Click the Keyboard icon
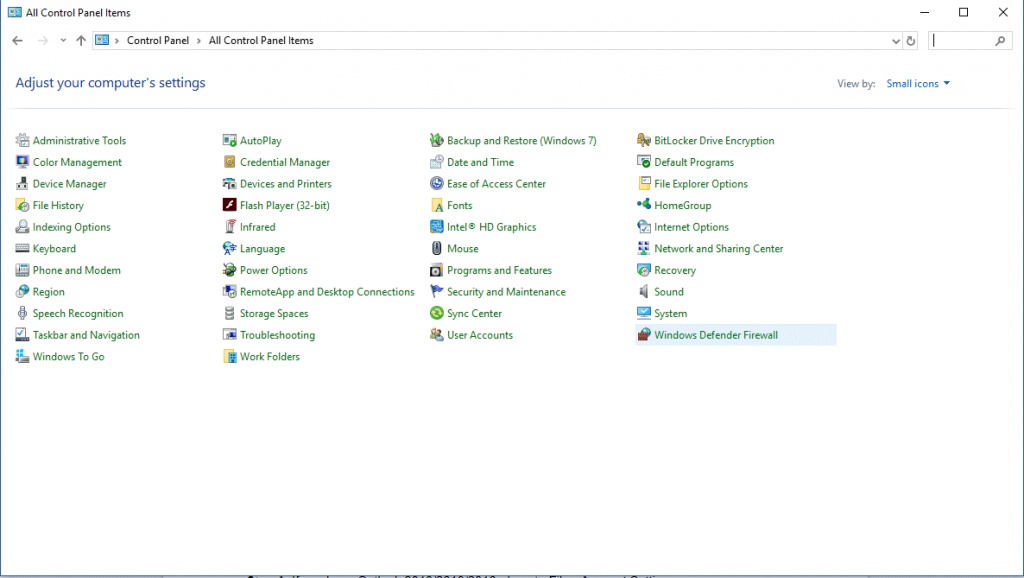Screen dimensions: 1024x578 tap(22, 248)
